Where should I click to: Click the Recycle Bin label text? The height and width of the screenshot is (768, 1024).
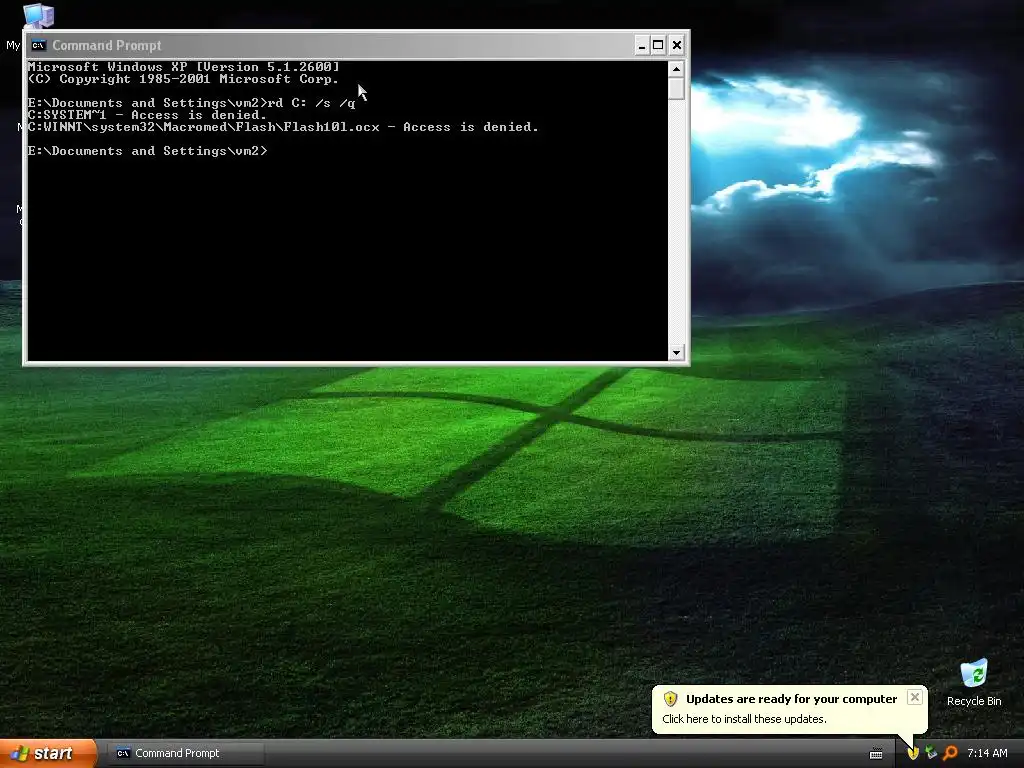click(974, 701)
